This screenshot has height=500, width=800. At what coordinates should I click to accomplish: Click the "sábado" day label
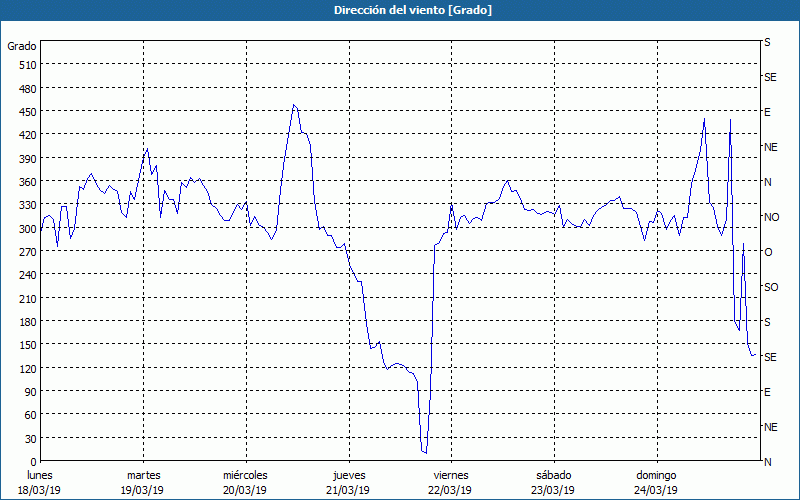coord(554,475)
